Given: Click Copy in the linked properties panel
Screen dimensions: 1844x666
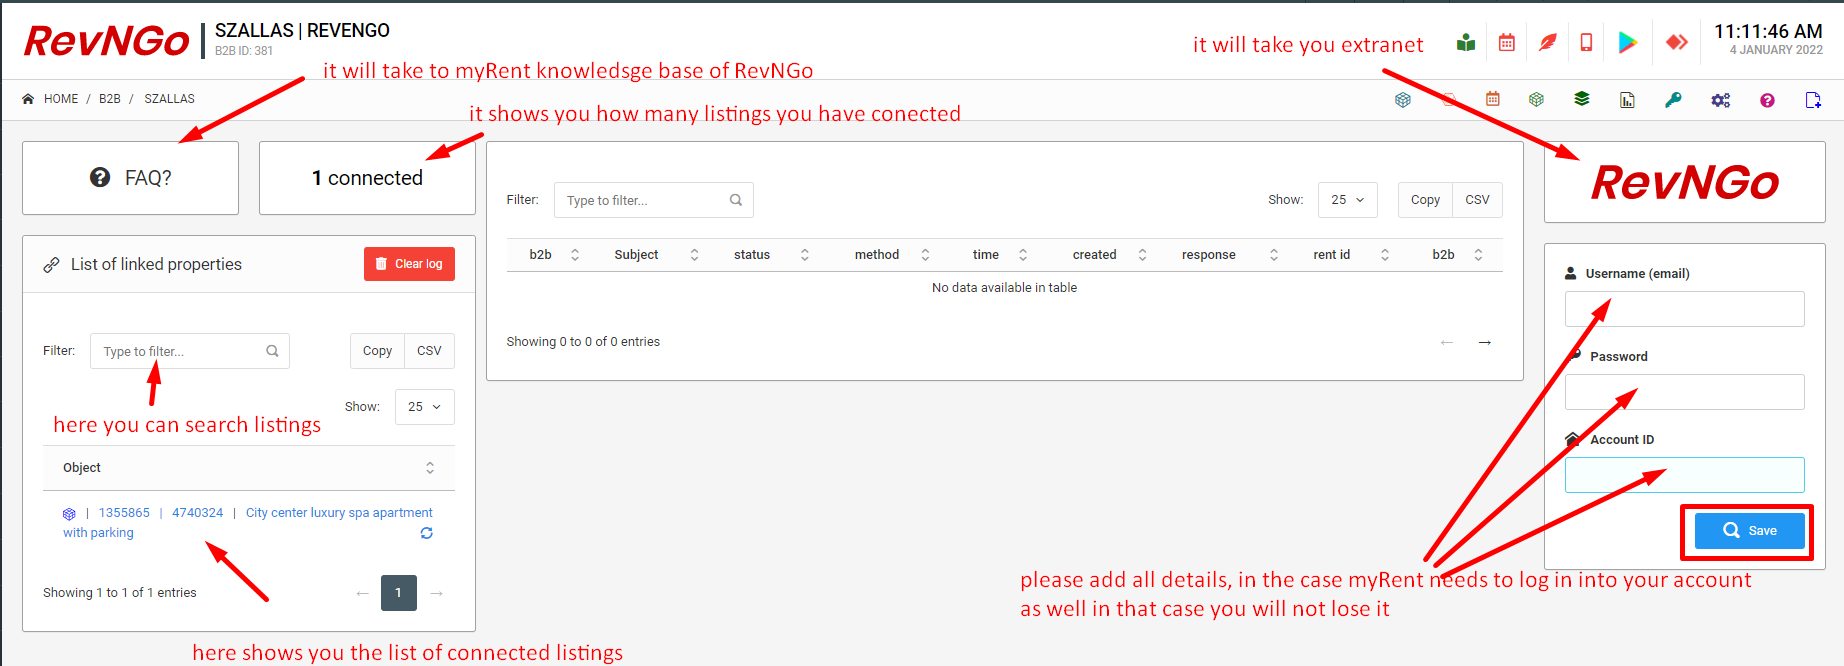Looking at the screenshot, I should [377, 351].
